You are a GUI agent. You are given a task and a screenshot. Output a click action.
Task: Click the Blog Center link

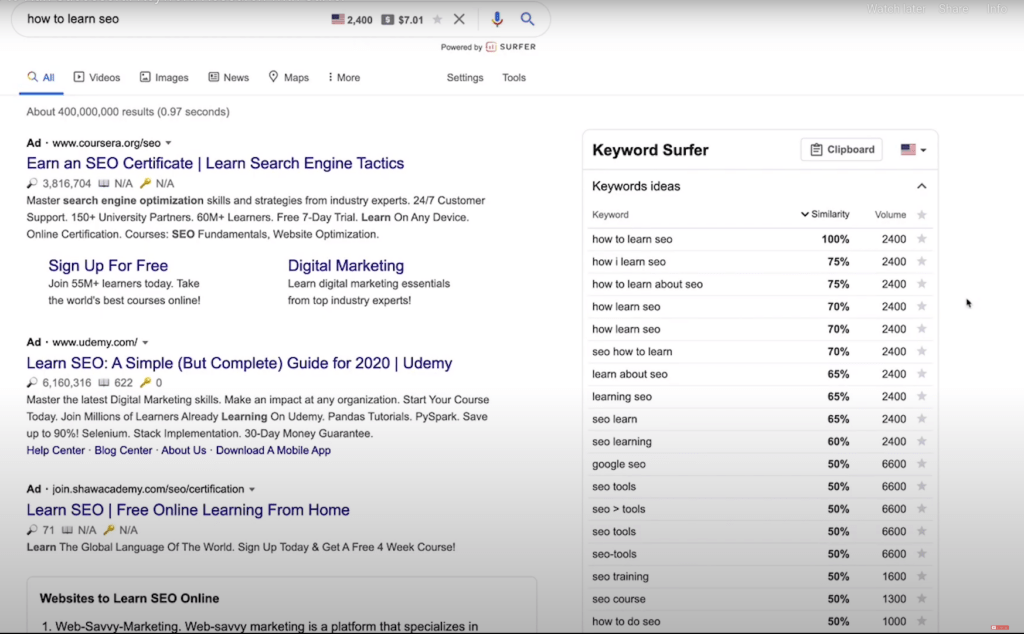pyautogui.click(x=123, y=451)
